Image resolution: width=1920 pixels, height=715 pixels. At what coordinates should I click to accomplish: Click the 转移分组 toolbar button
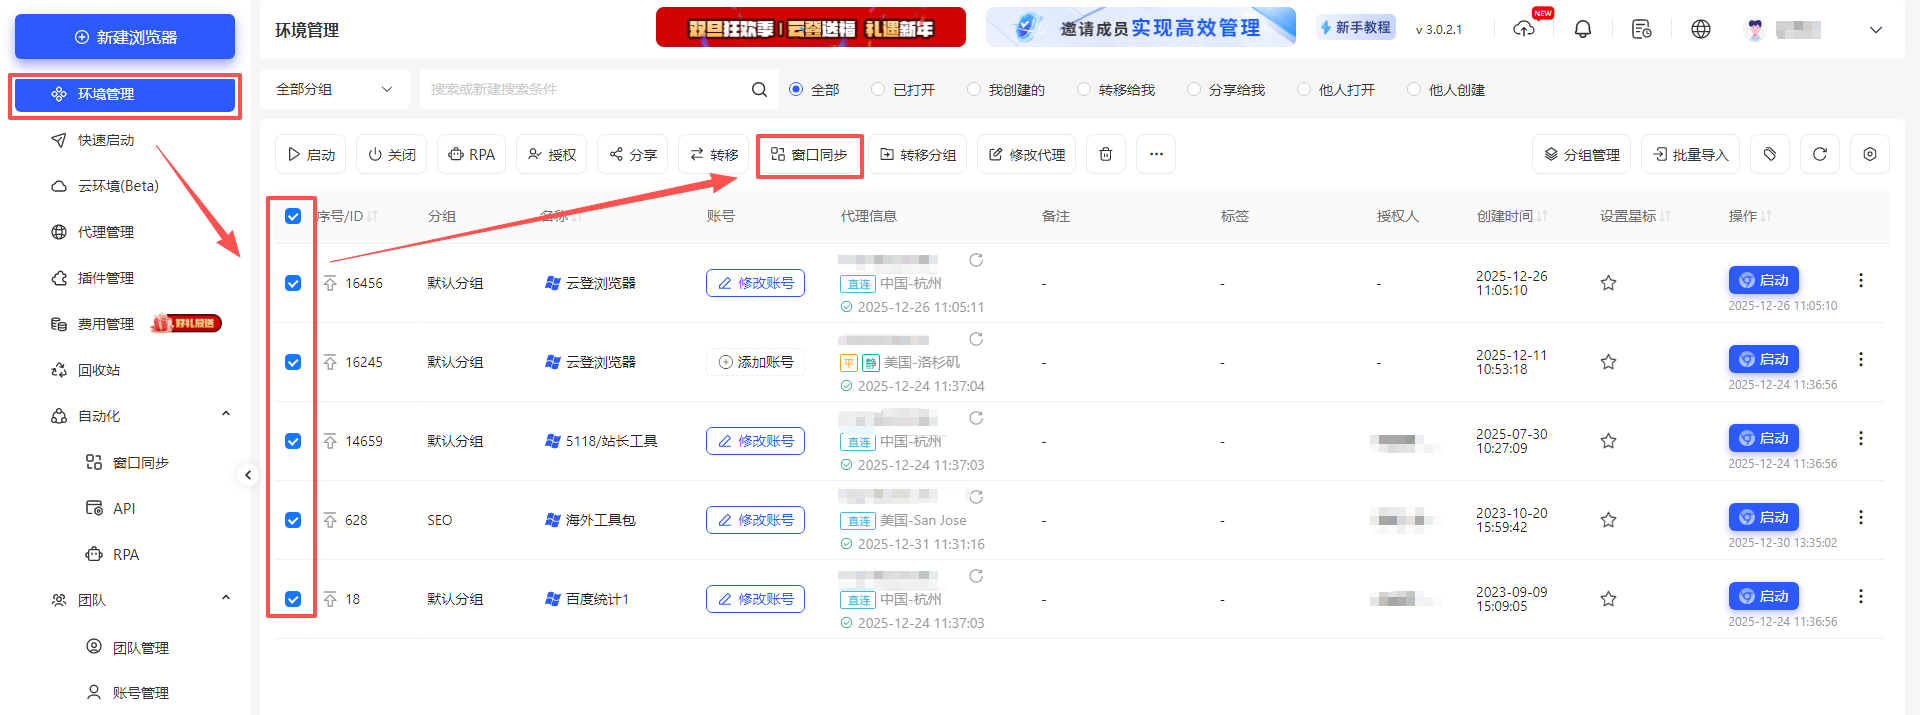click(917, 154)
